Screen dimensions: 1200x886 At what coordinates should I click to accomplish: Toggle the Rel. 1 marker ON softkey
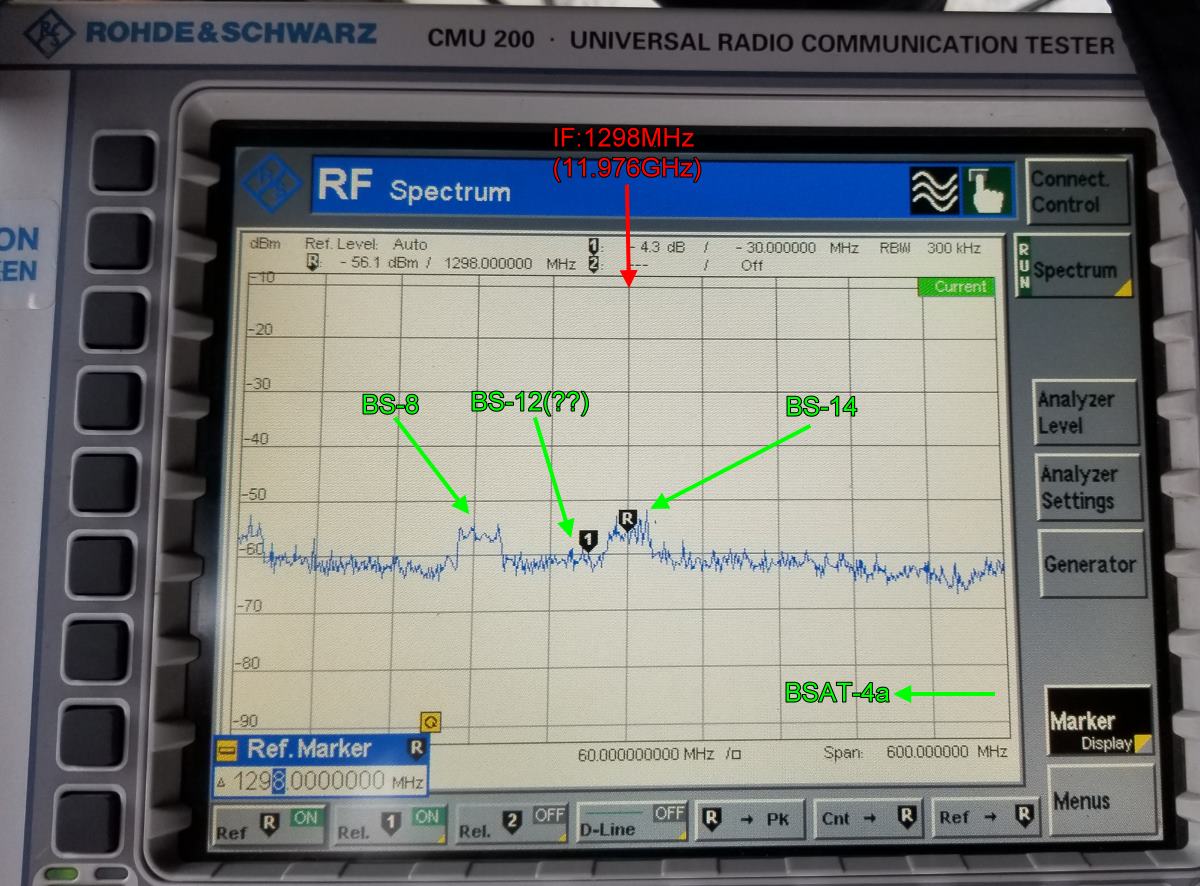(390, 825)
